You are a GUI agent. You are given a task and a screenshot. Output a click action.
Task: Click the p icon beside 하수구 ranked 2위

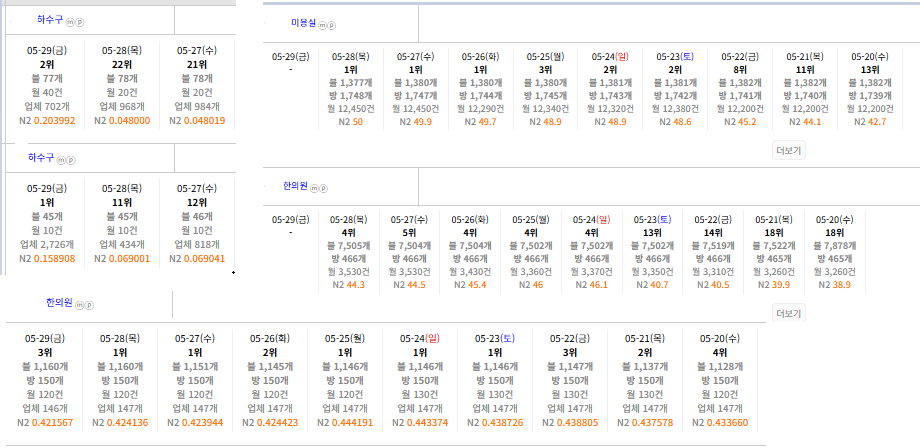tap(80, 22)
